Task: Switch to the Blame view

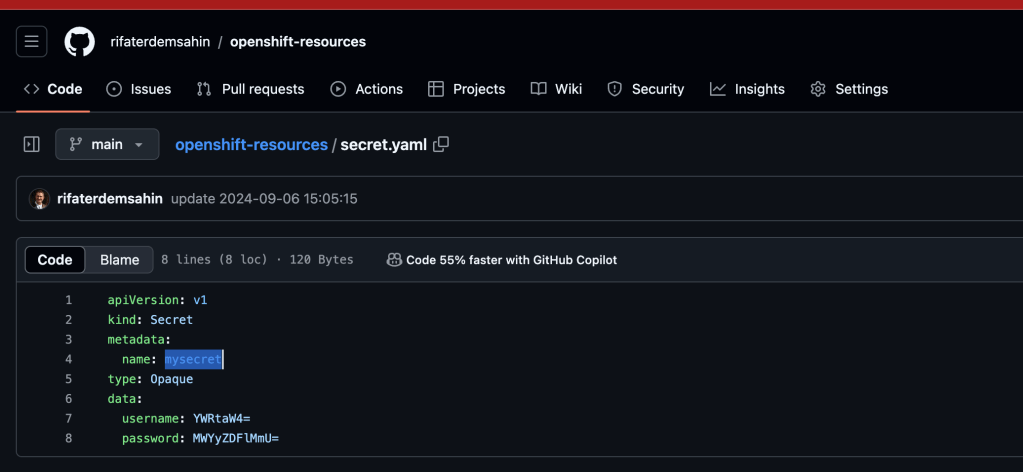Action: 119,260
